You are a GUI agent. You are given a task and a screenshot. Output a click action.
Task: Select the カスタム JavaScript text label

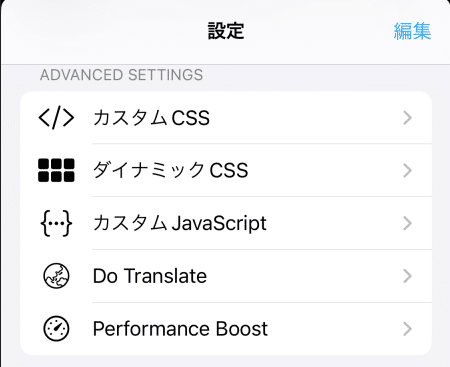180,223
